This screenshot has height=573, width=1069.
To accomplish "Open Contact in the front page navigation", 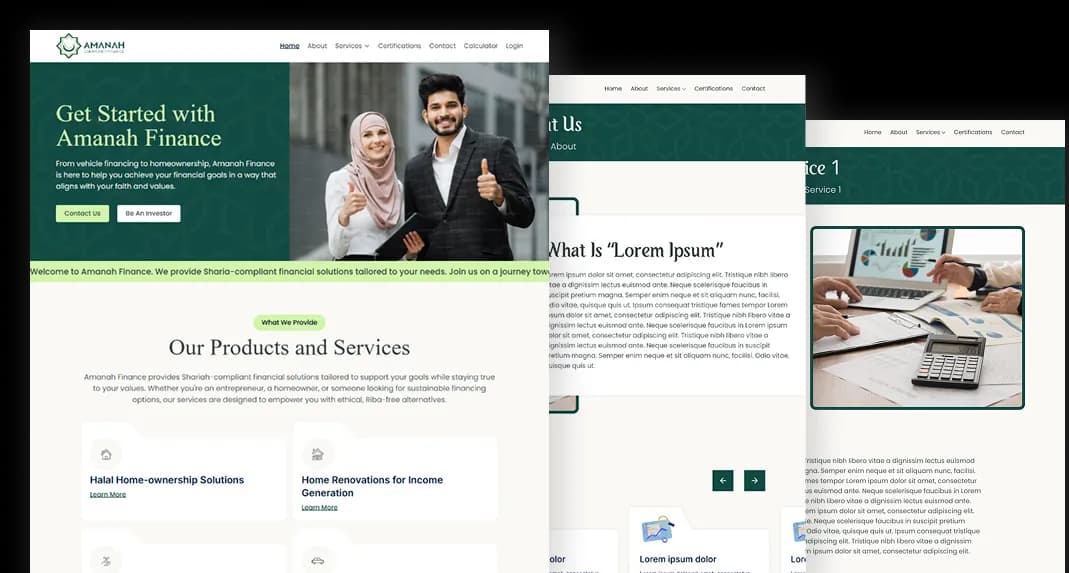I will tap(442, 46).
